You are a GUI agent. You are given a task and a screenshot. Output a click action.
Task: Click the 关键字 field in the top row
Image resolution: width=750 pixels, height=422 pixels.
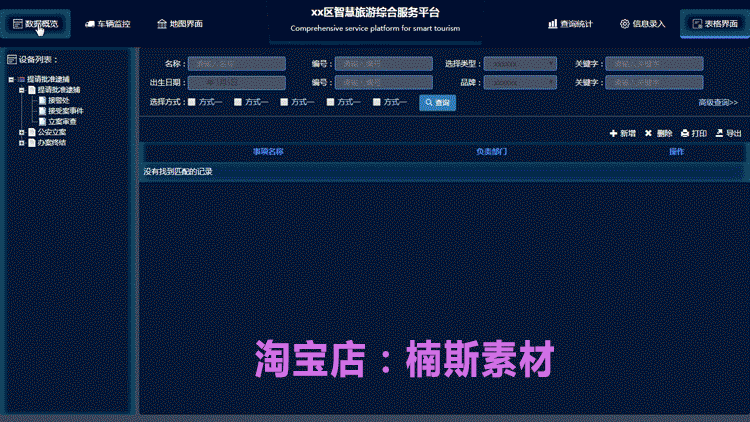654,64
